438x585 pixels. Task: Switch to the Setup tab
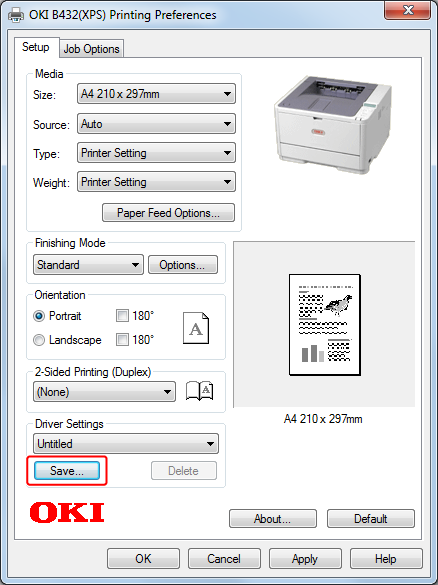[36, 47]
